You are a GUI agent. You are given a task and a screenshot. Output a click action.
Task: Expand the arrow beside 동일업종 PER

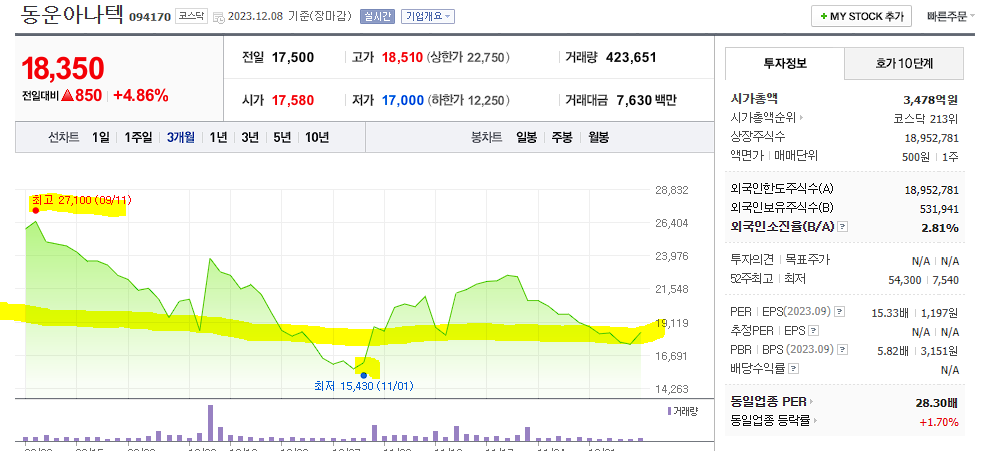tap(811, 402)
